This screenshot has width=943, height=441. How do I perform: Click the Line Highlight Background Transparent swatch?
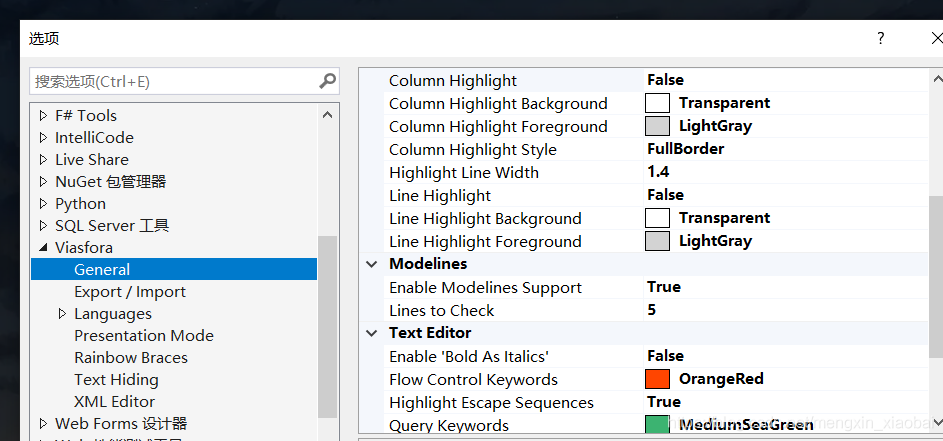coord(657,218)
